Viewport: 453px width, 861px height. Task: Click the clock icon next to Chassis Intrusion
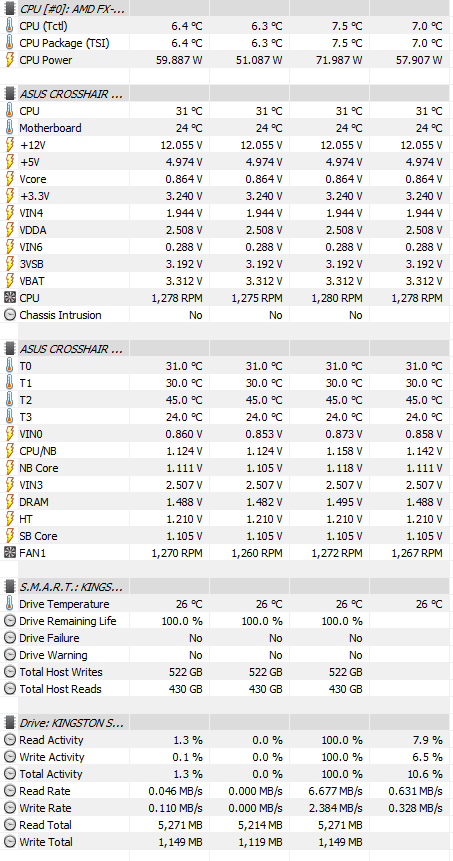click(9, 315)
